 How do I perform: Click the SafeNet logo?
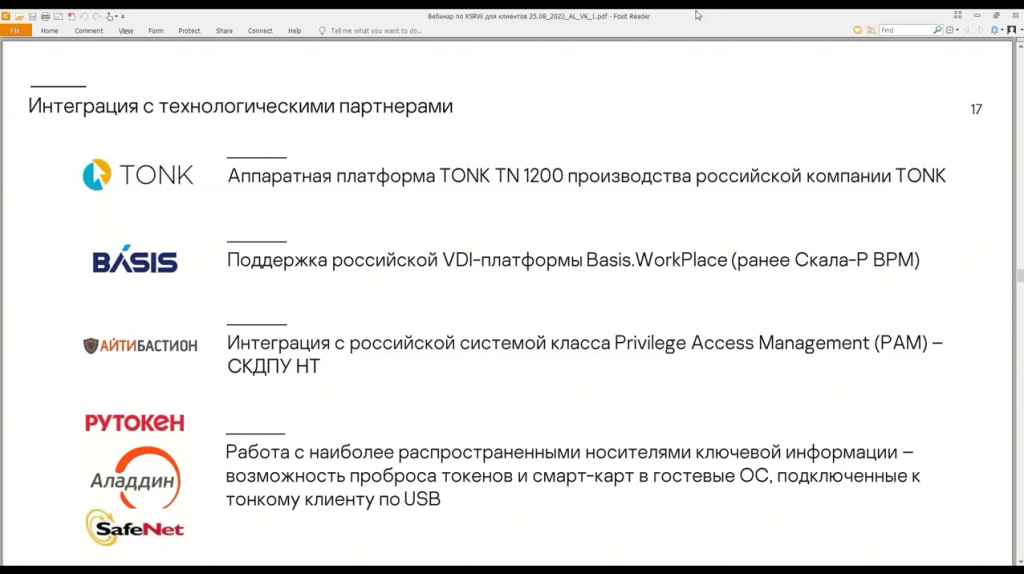coord(135,527)
